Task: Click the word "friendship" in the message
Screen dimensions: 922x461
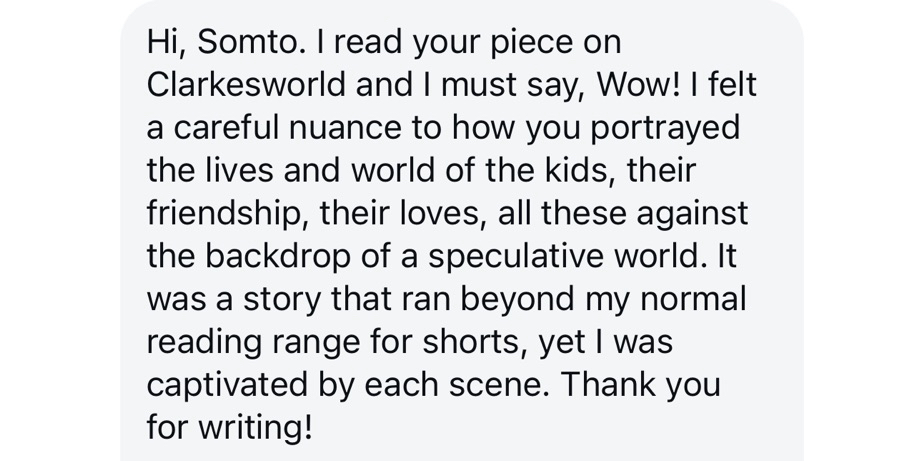Action: tap(230, 213)
